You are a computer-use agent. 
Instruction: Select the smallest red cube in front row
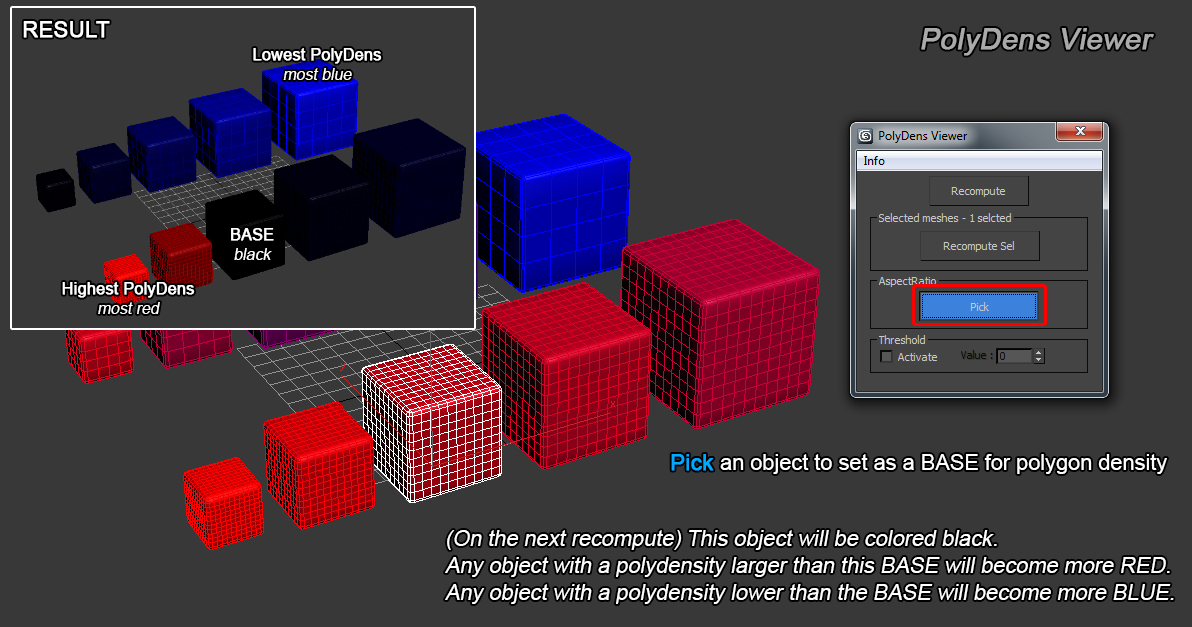[x=223, y=503]
